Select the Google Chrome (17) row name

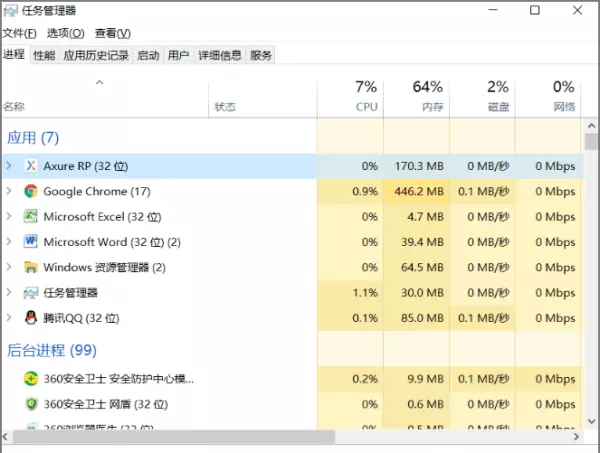click(97, 191)
